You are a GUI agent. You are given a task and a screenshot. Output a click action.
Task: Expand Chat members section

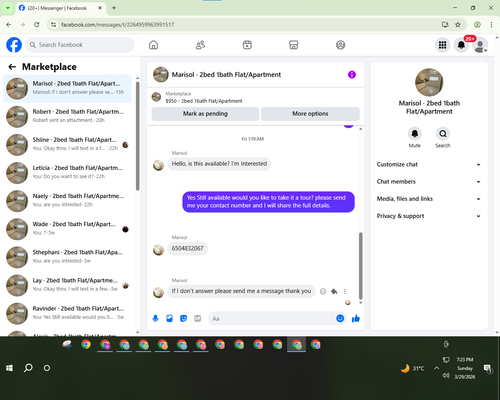click(x=429, y=182)
